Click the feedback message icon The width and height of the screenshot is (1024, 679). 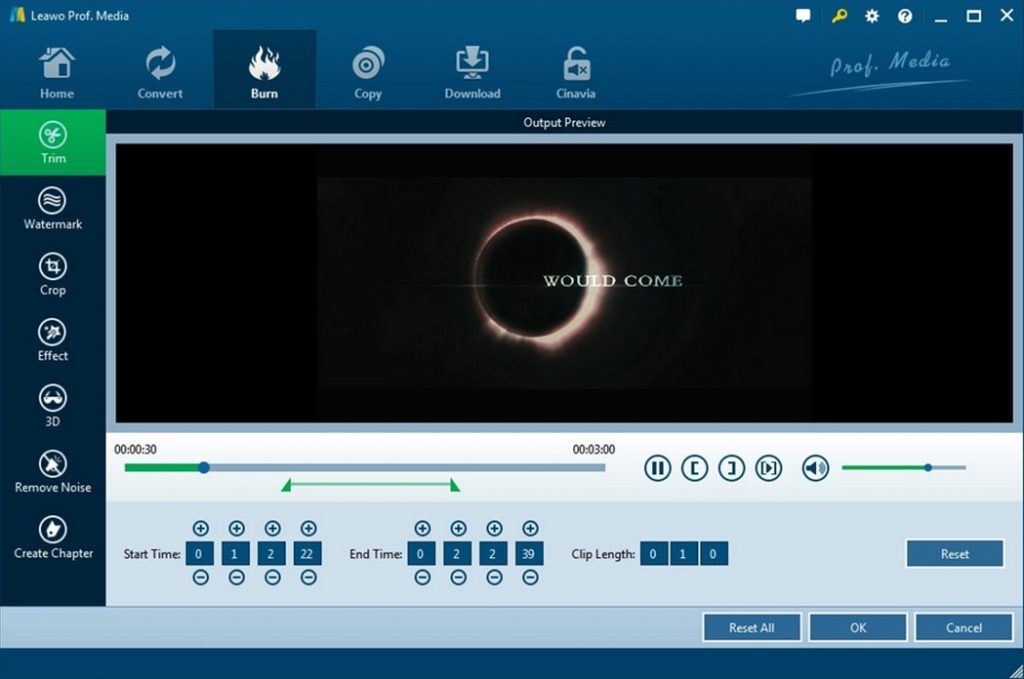tap(803, 16)
